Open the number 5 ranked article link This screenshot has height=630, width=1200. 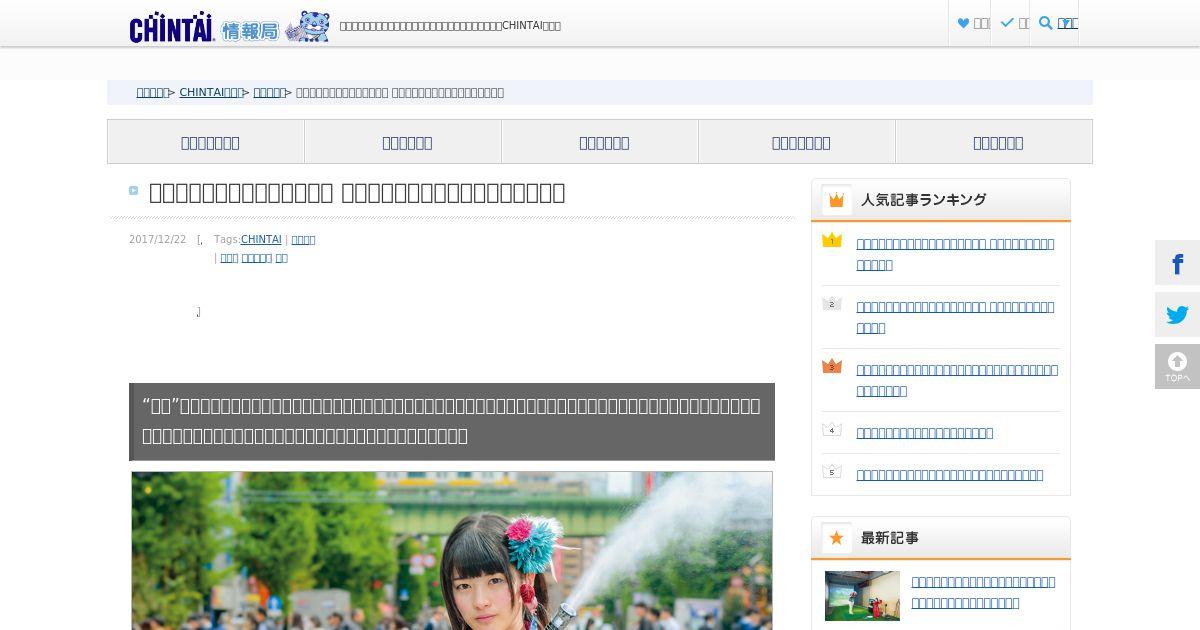pos(949,475)
